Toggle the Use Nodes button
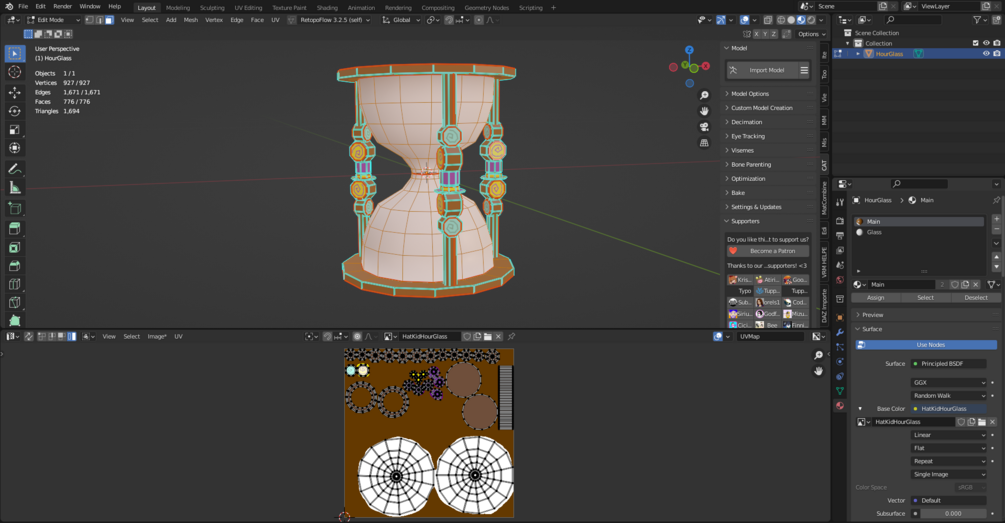 [930, 345]
